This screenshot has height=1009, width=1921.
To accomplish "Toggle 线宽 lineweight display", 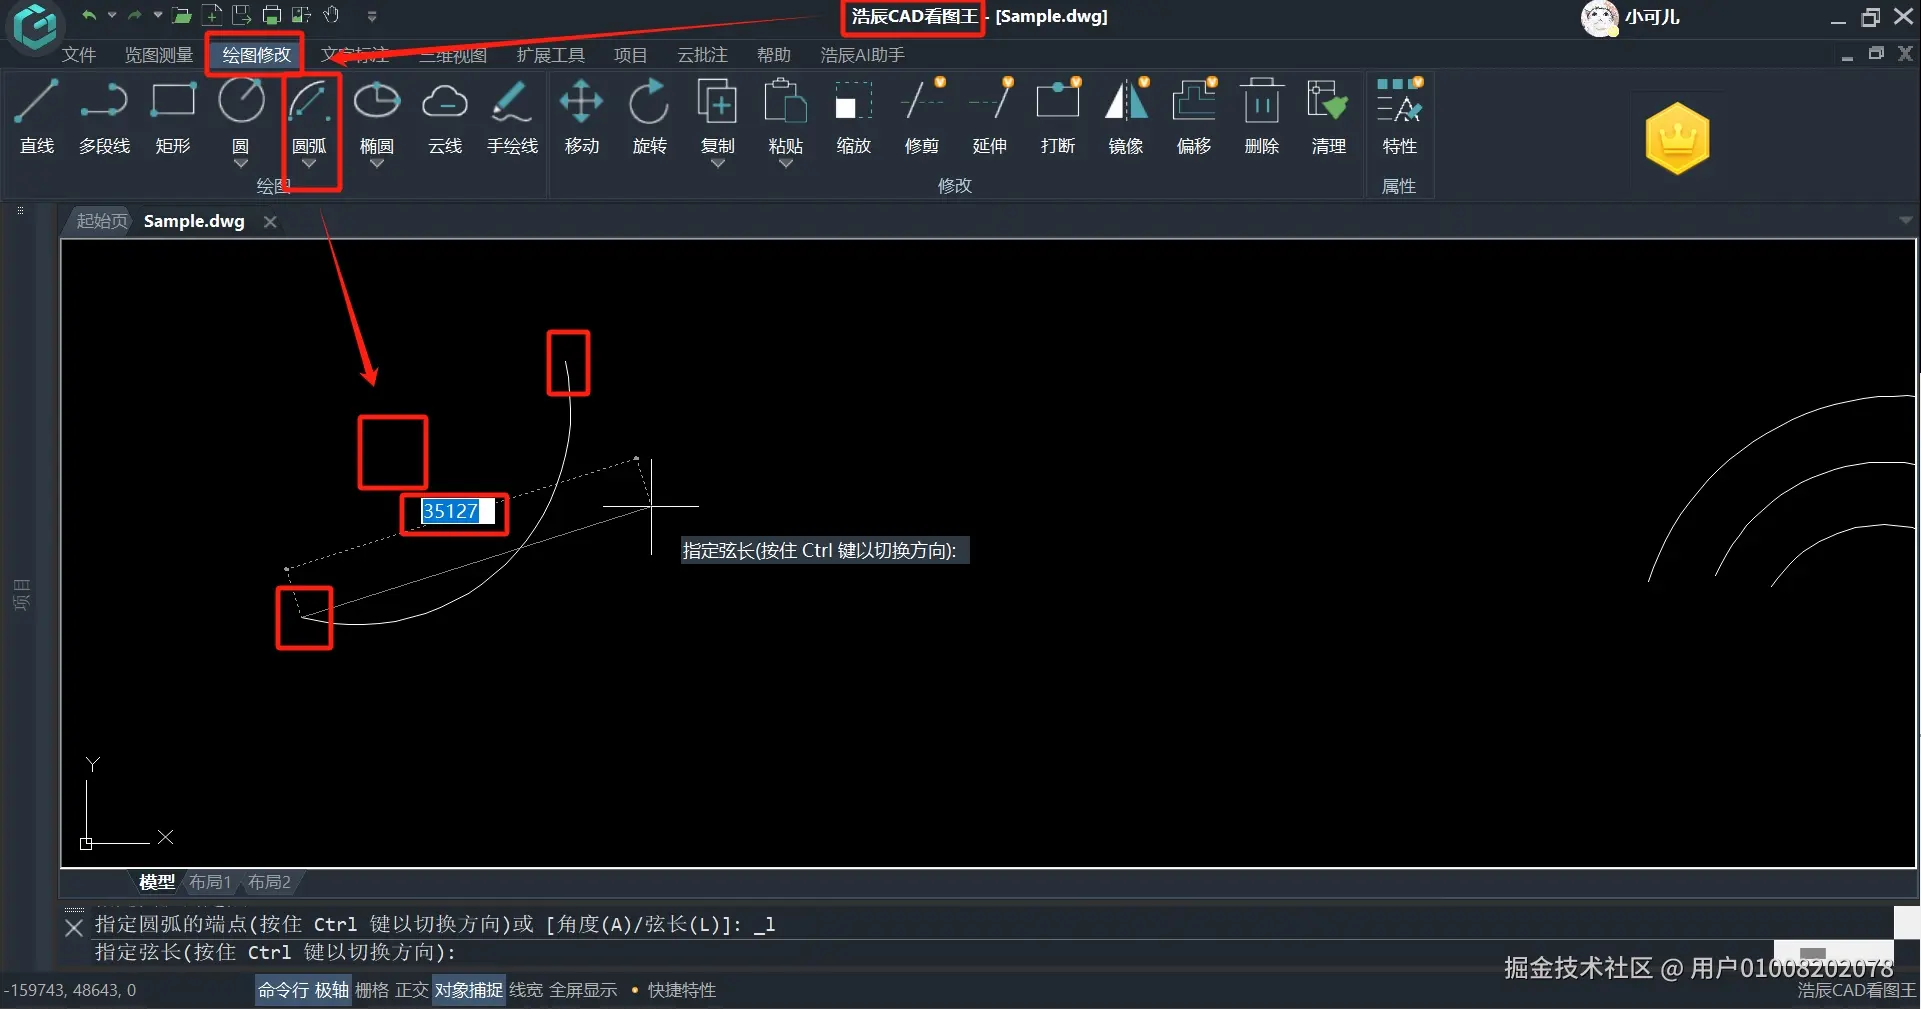I will pos(526,990).
